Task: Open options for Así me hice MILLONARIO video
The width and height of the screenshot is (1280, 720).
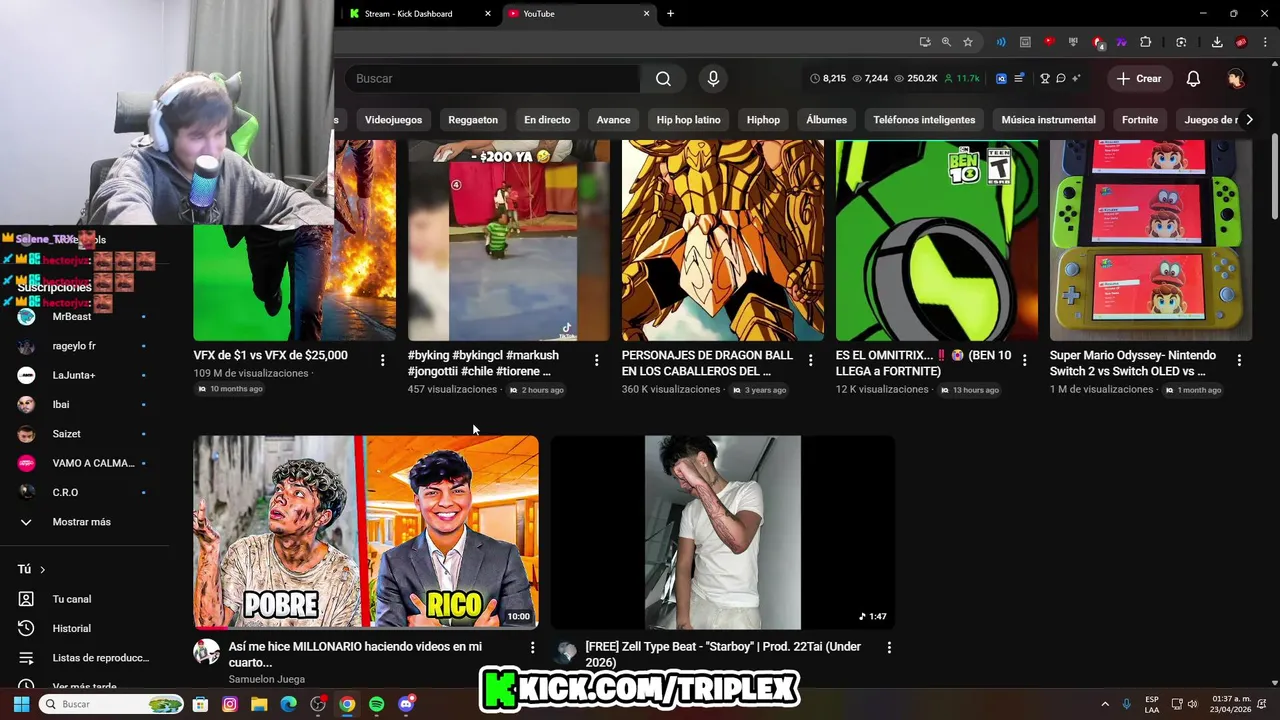Action: [x=532, y=648]
